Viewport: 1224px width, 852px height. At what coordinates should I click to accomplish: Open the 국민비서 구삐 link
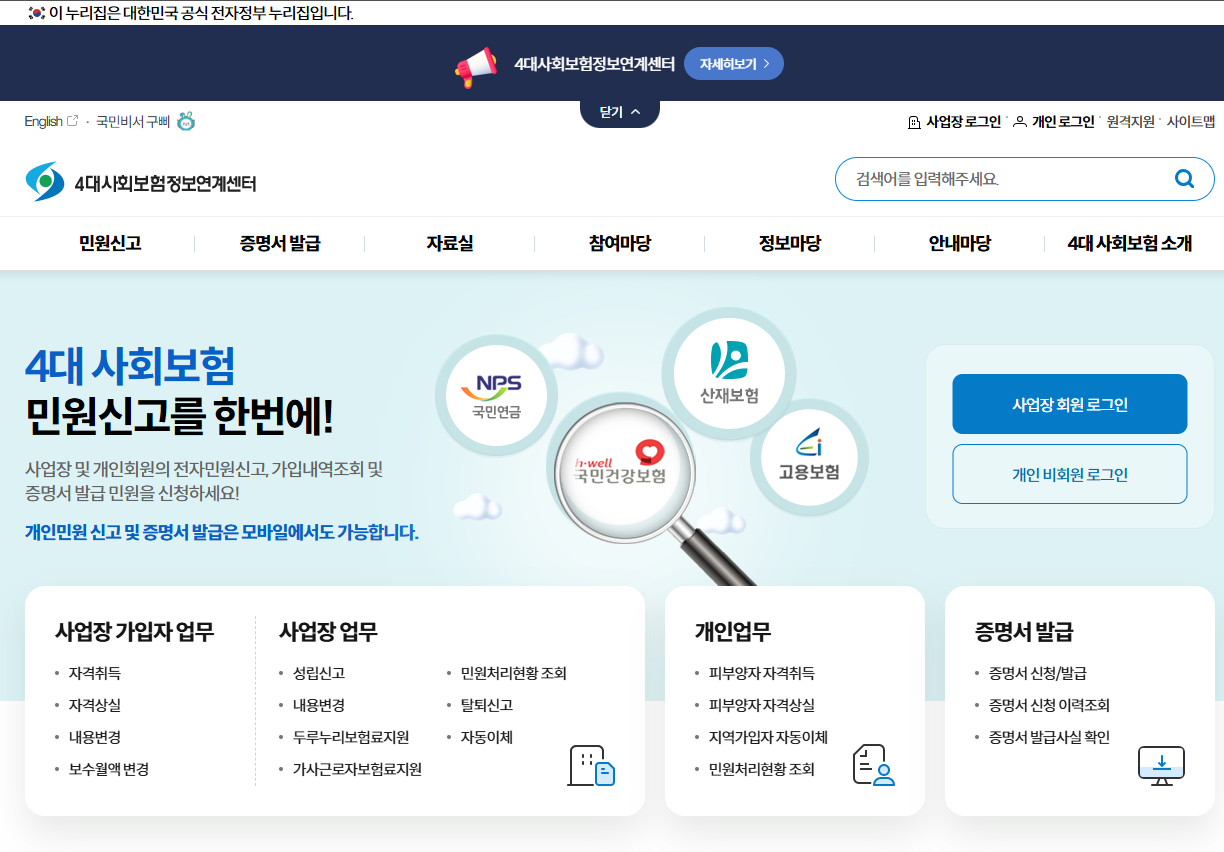[133, 121]
